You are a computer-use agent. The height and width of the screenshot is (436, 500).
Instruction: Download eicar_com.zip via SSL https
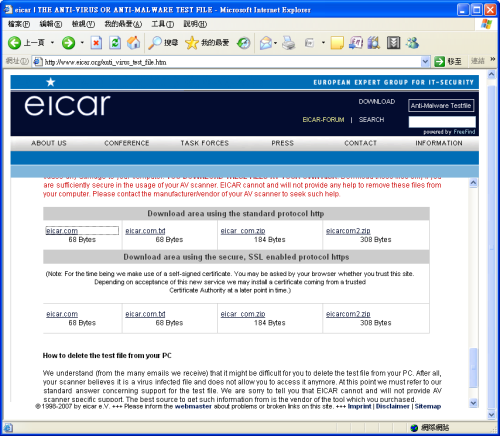pyautogui.click(x=243, y=314)
